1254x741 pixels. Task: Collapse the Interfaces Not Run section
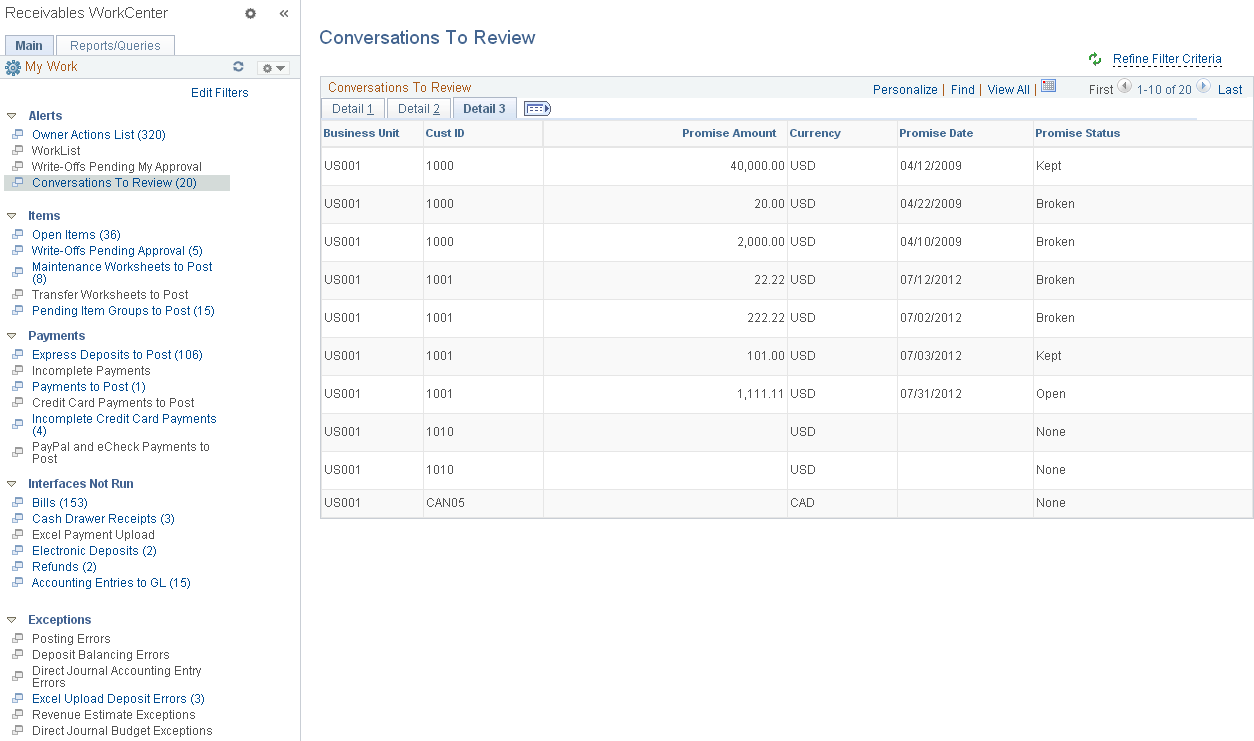[x=12, y=484]
